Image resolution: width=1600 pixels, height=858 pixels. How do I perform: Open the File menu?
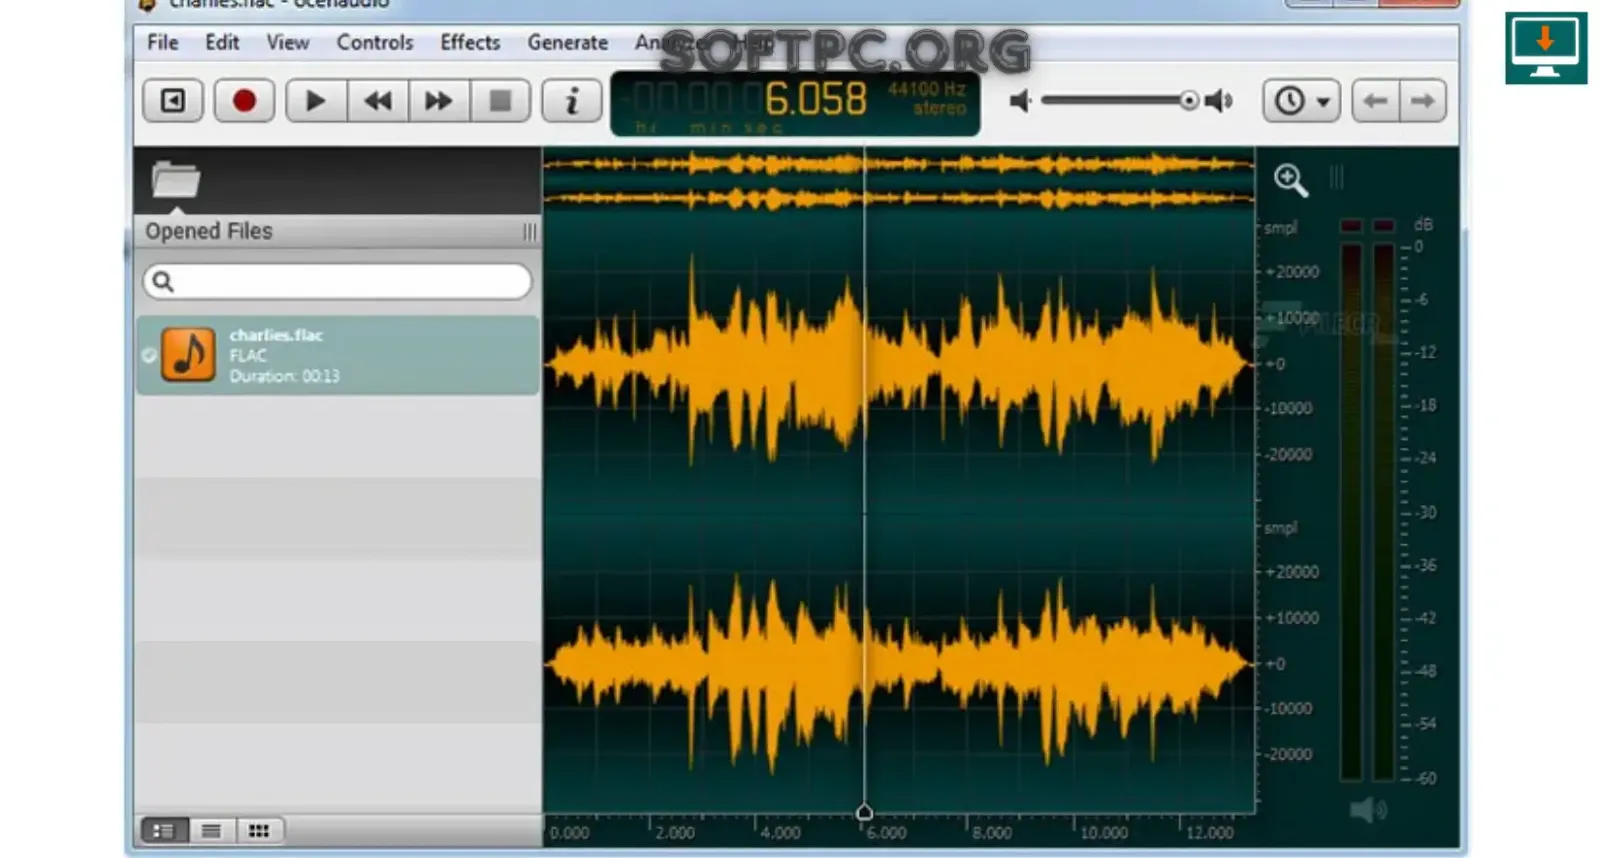coord(162,43)
